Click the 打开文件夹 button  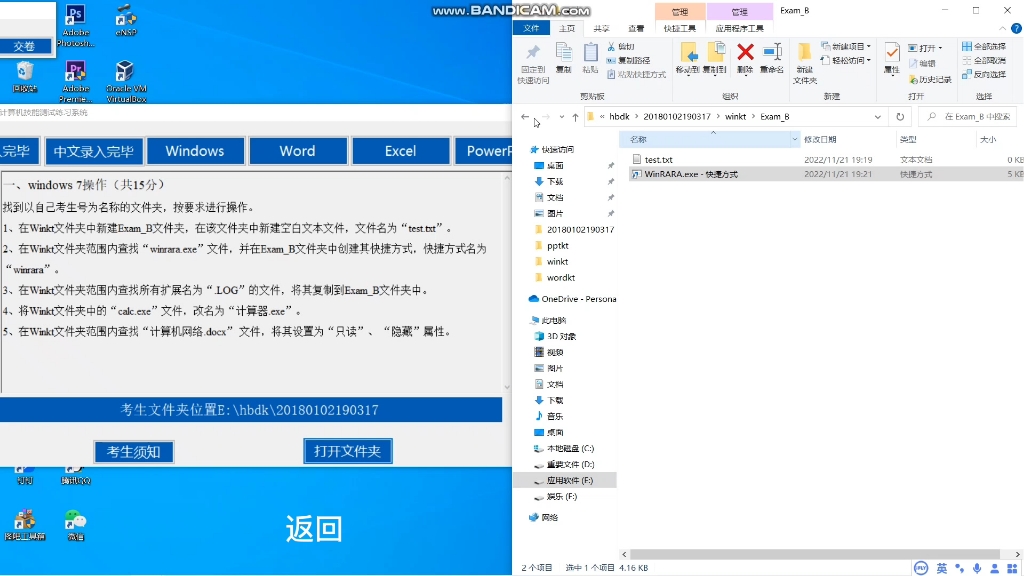(347, 450)
